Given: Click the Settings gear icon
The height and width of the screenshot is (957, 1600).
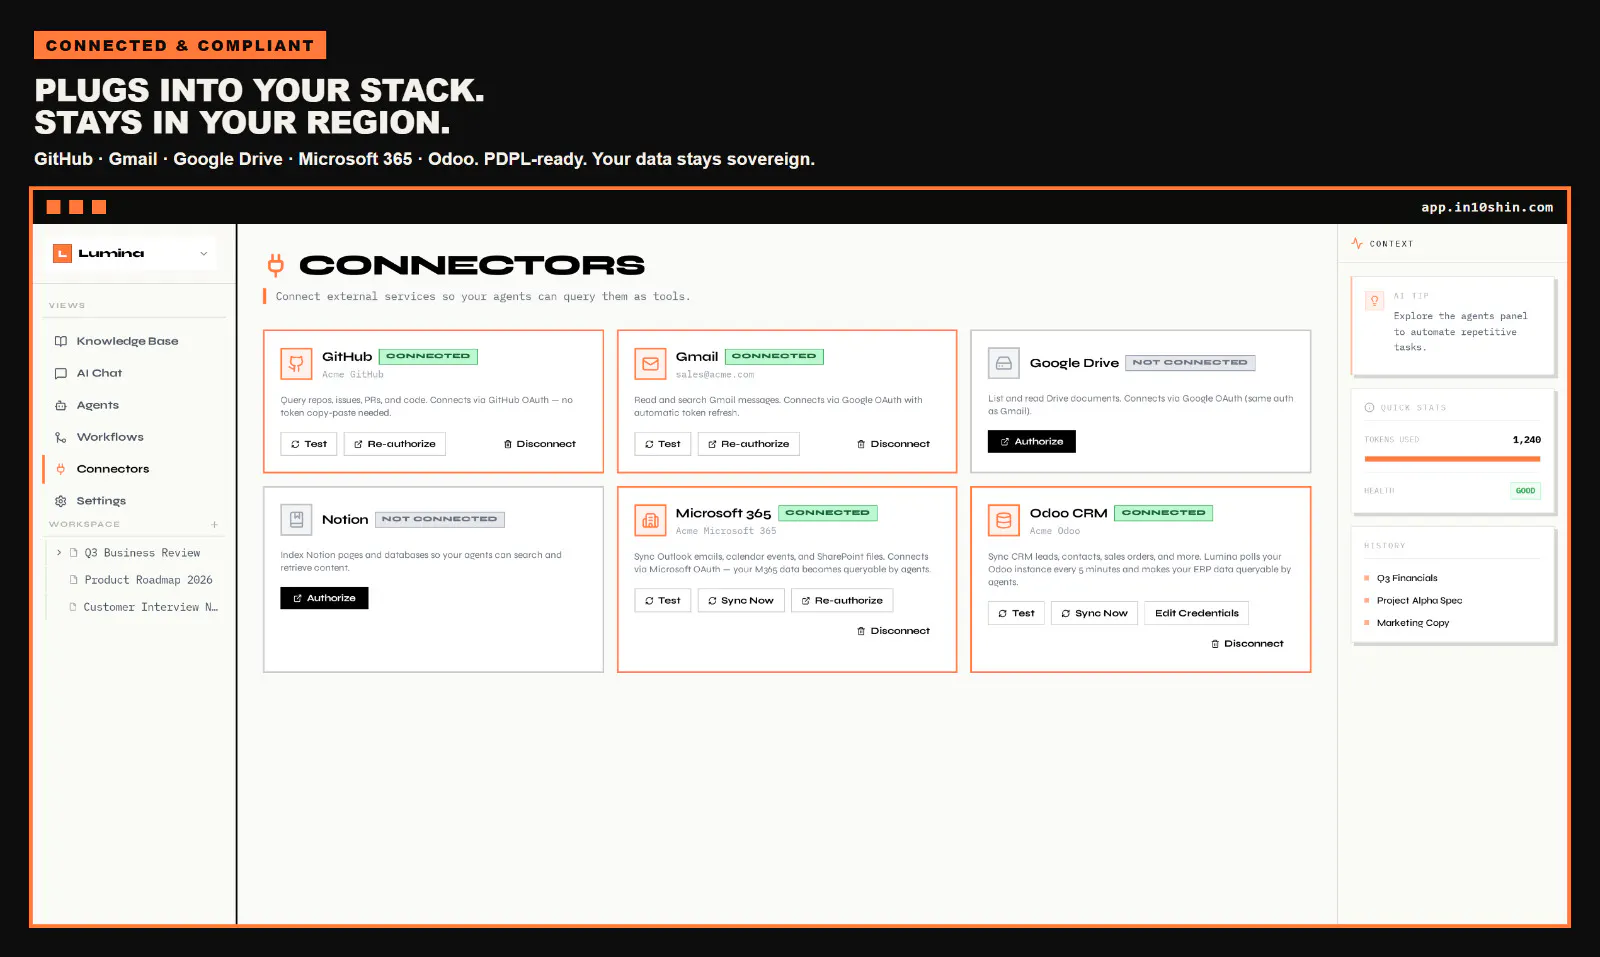Looking at the screenshot, I should (x=61, y=501).
